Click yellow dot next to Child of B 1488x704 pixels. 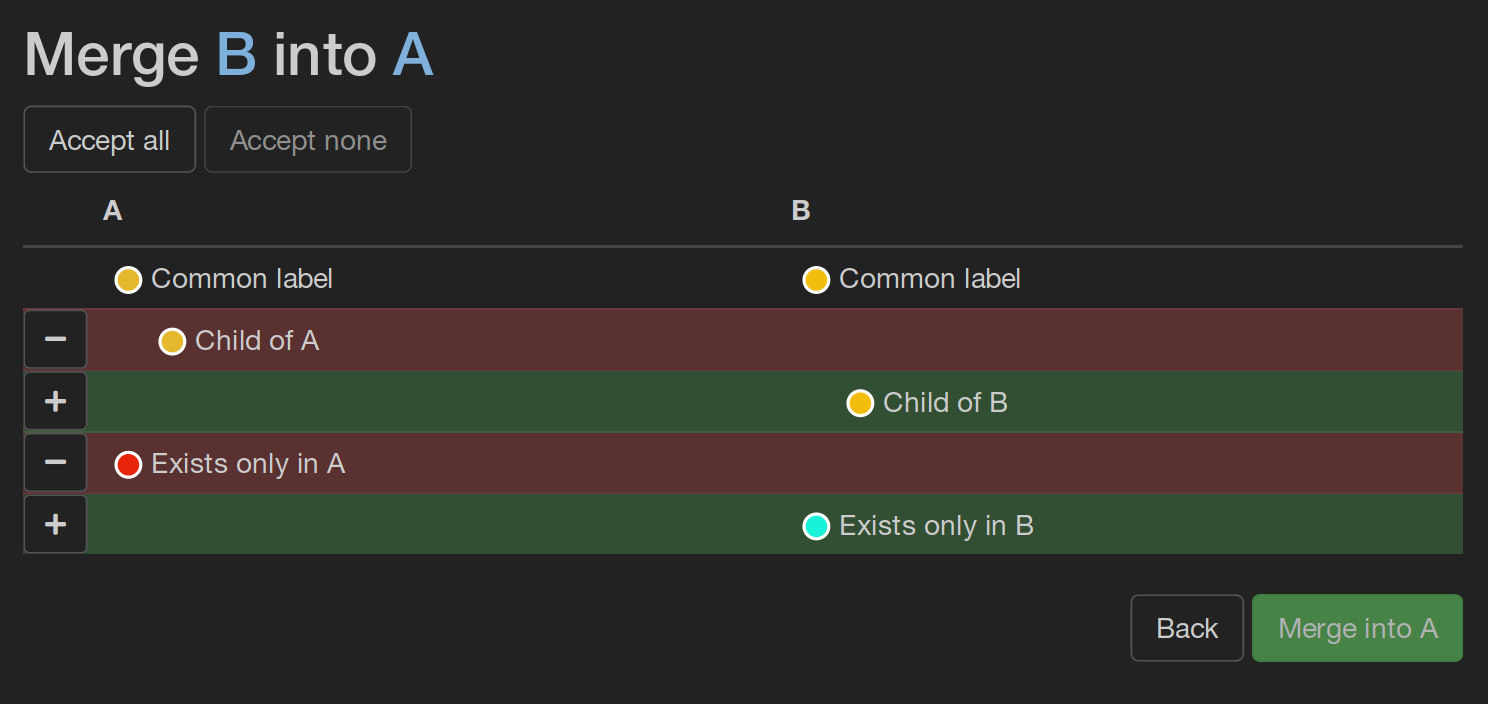pyautogui.click(x=860, y=403)
